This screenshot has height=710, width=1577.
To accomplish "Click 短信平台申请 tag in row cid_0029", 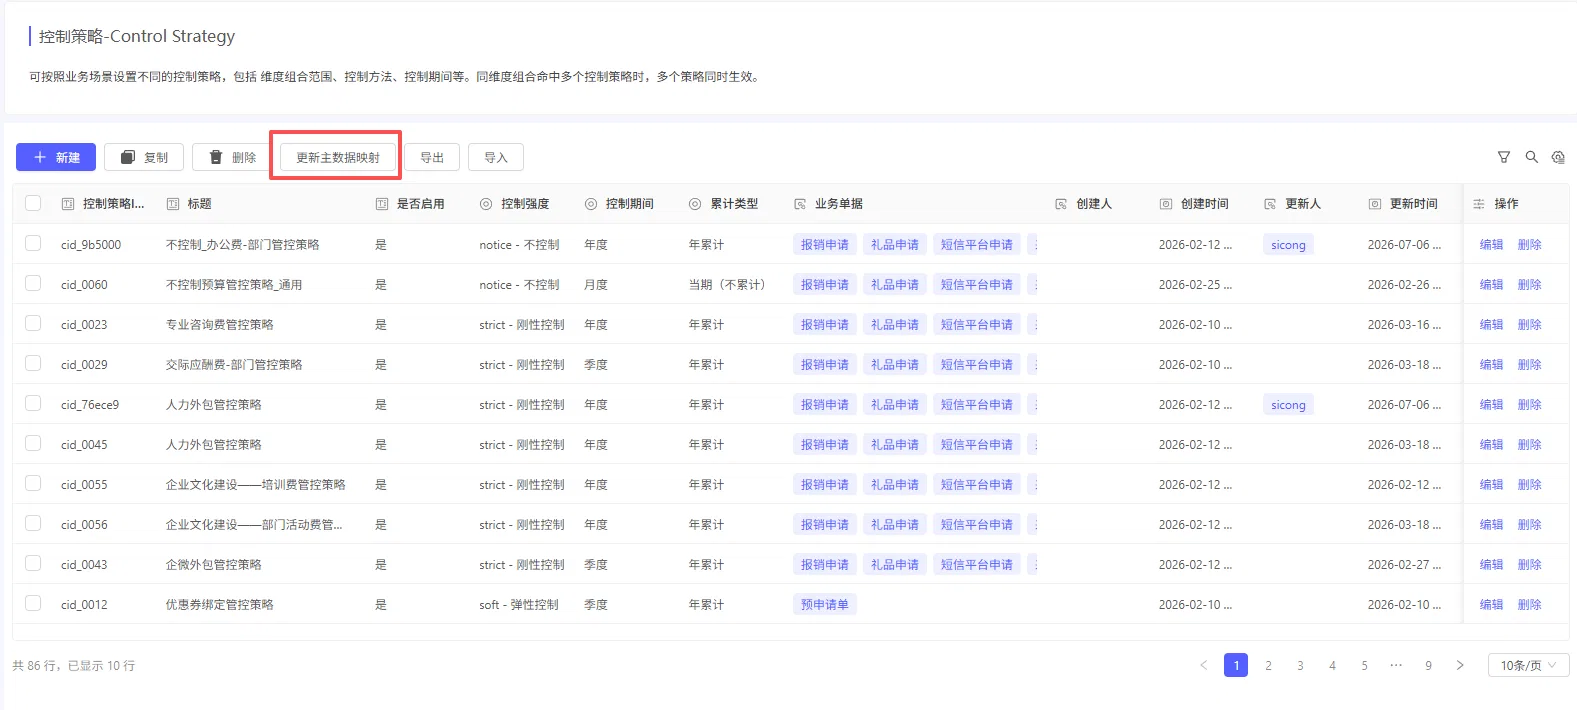I will pos(977,364).
